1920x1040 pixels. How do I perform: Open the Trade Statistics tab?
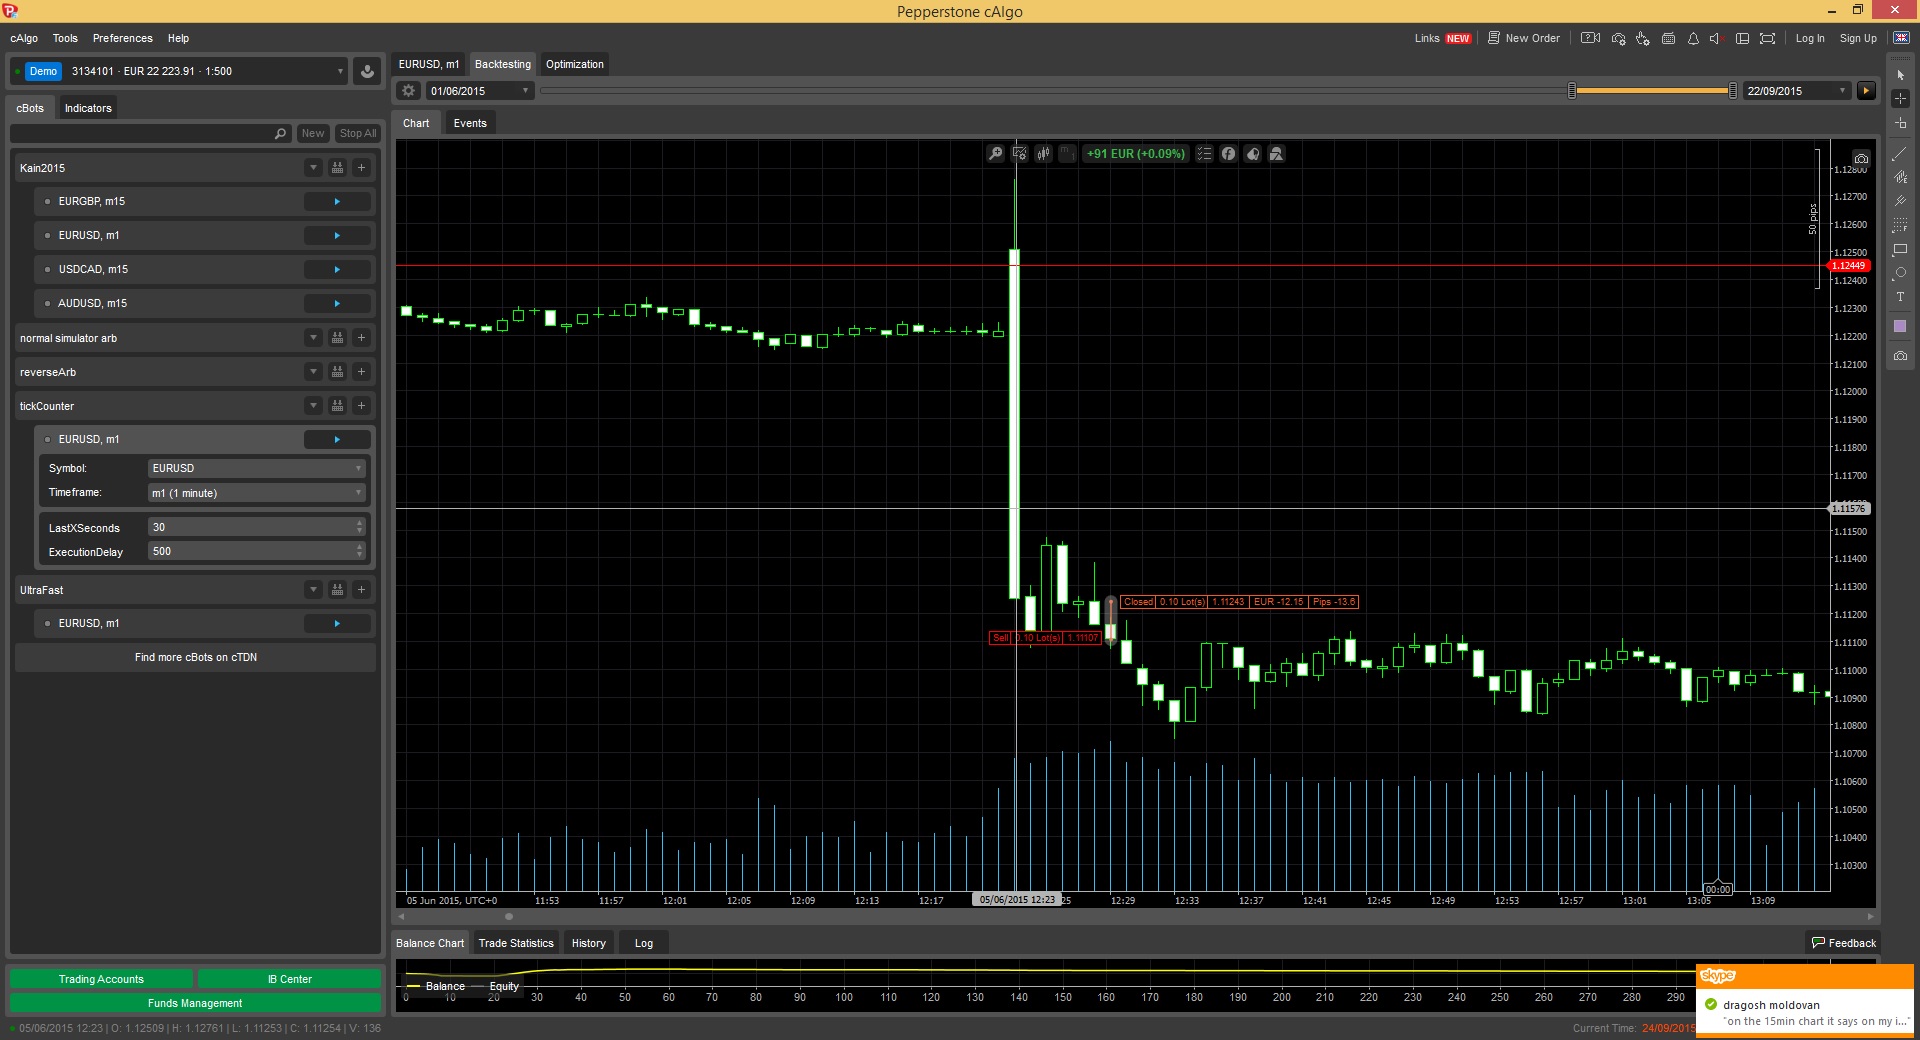(516, 943)
